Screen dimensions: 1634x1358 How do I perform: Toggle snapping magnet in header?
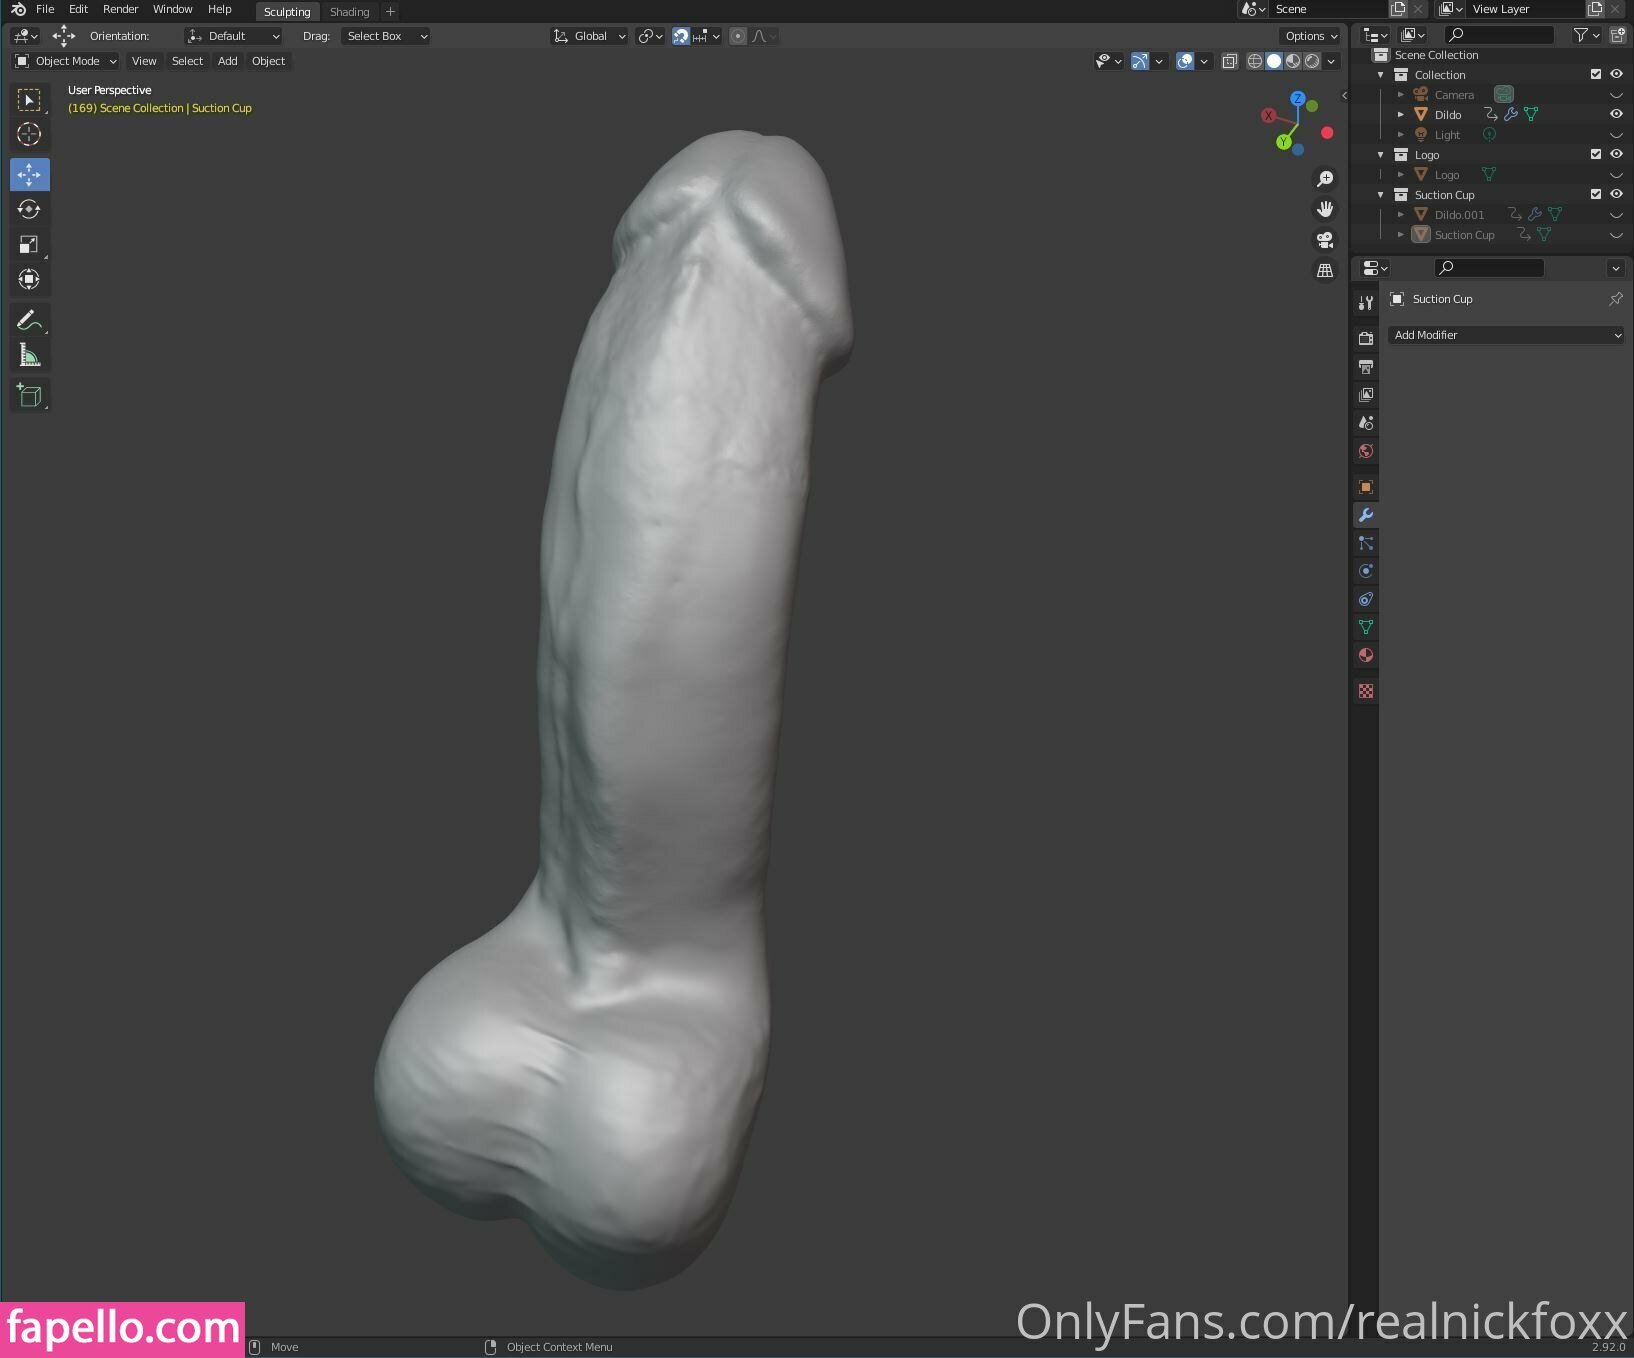681,36
